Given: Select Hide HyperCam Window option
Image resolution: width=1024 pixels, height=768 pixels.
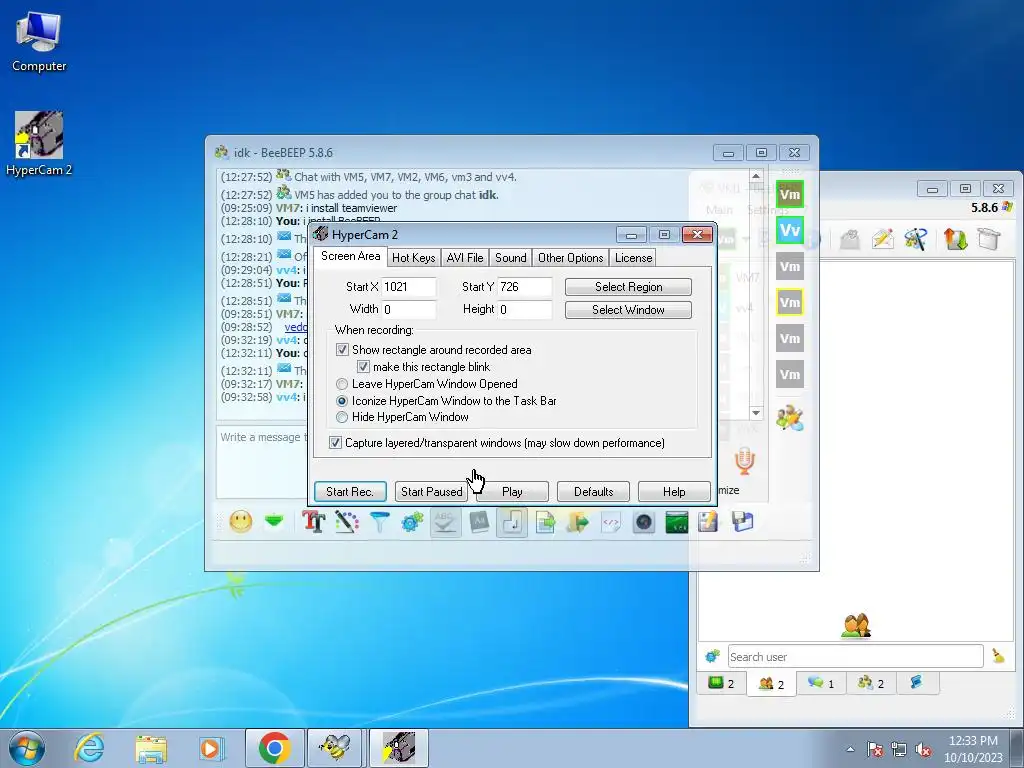Looking at the screenshot, I should click(342, 417).
